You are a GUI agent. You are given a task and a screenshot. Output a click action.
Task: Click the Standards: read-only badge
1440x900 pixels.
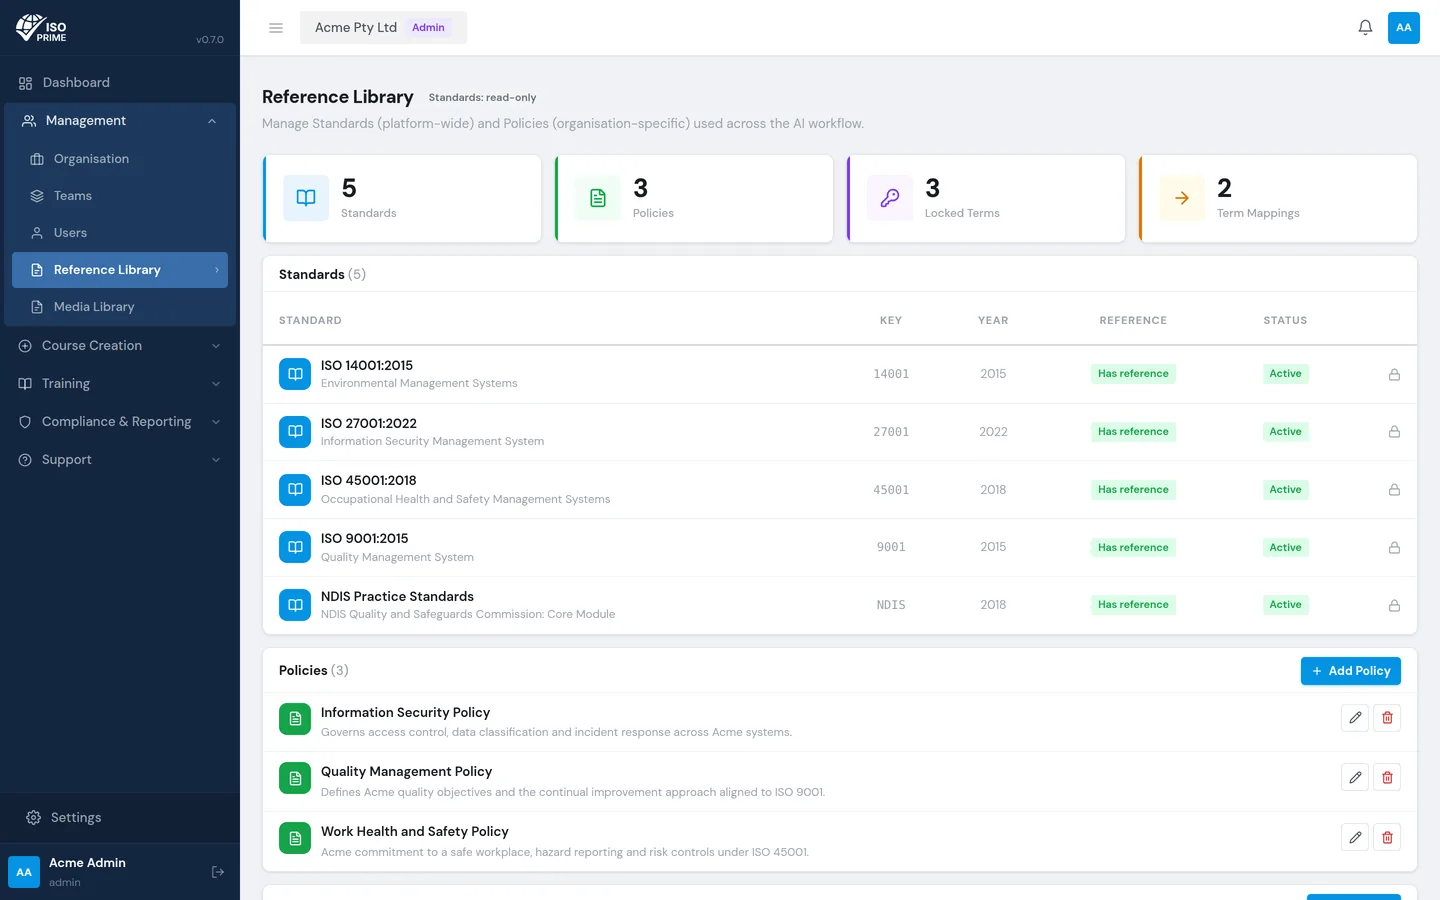pyautogui.click(x=482, y=98)
